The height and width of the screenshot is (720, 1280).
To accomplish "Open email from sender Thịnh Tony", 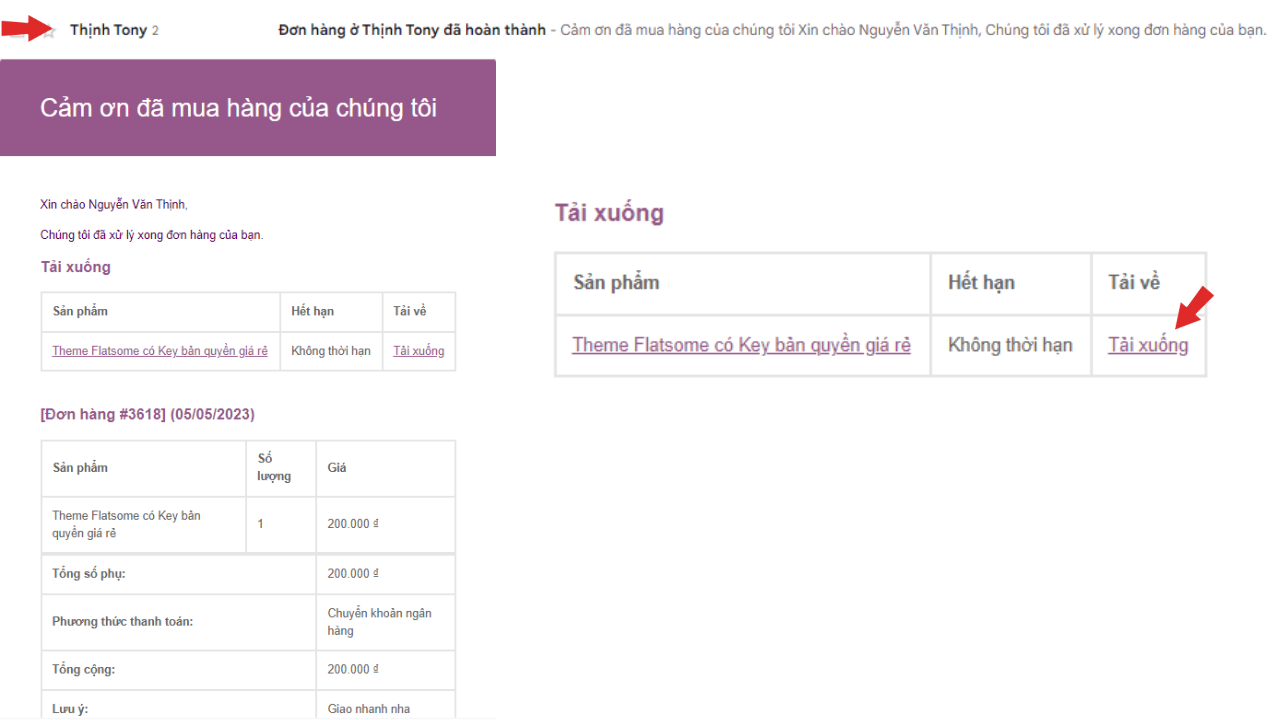I will [108, 30].
